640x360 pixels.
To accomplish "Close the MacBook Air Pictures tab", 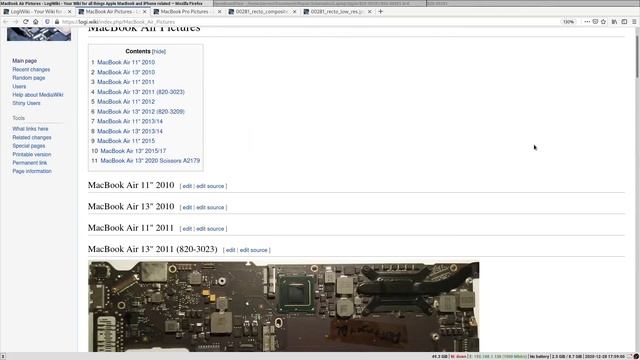I will (x=144, y=12).
